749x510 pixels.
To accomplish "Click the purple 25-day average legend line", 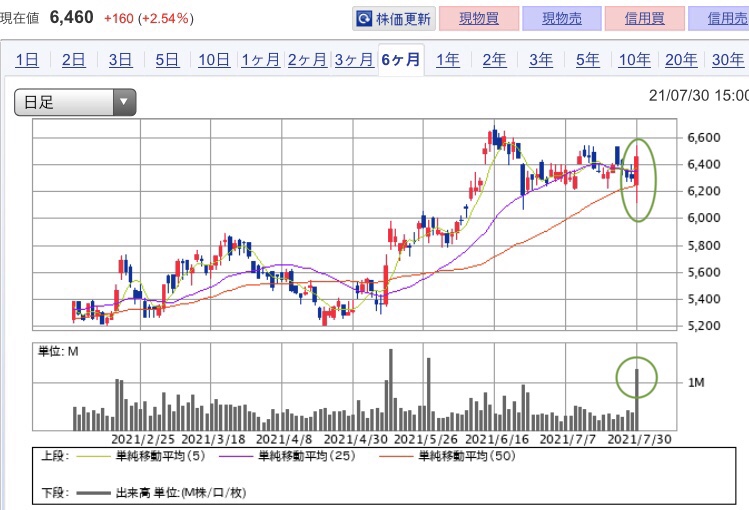I will pyautogui.click(x=236, y=457).
